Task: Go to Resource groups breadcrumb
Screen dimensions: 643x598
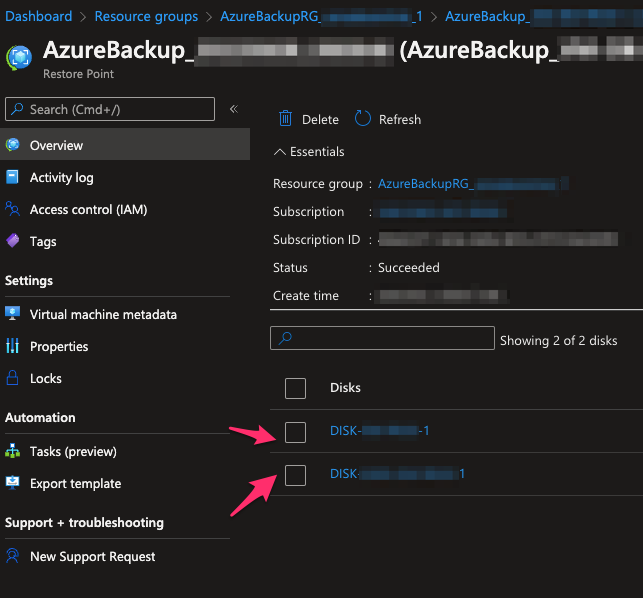Action: click(x=146, y=16)
